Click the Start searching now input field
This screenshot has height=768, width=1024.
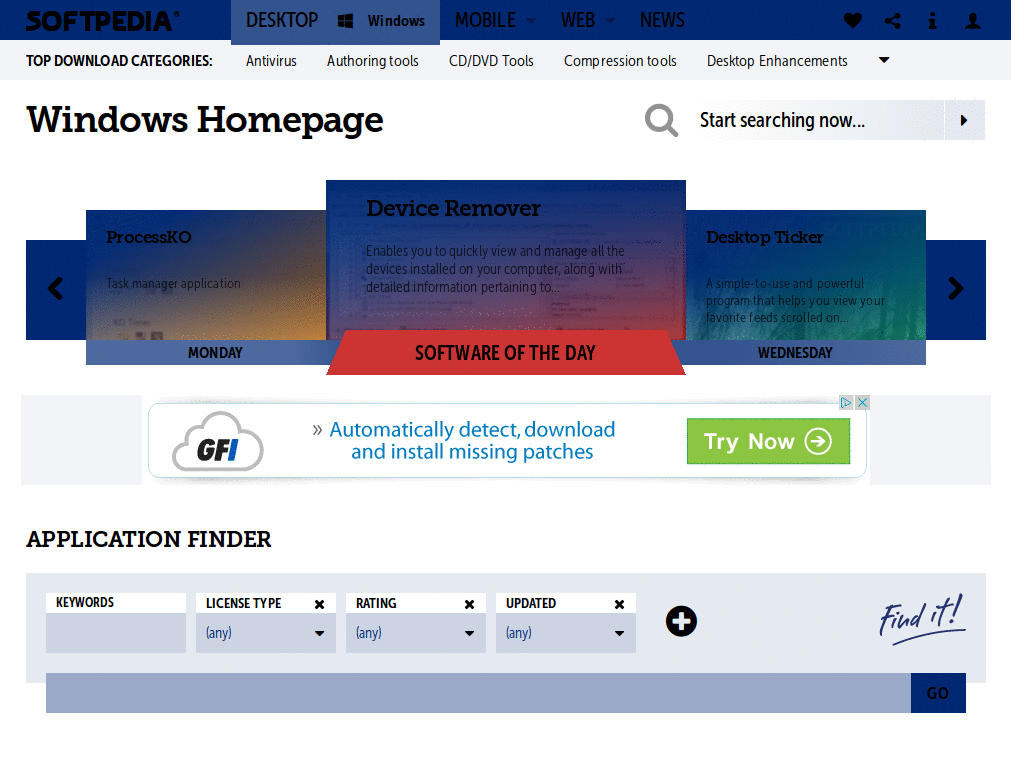click(x=810, y=120)
